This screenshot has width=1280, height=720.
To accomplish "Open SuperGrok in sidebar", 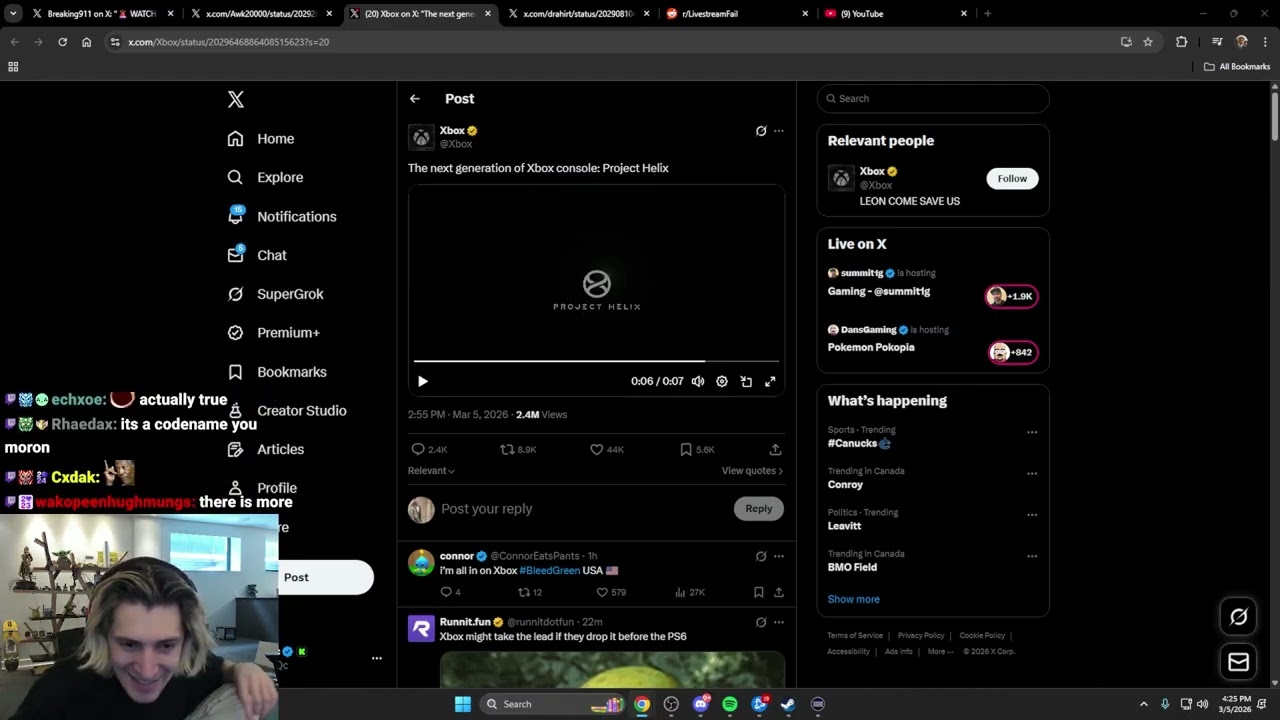I will click(275, 294).
